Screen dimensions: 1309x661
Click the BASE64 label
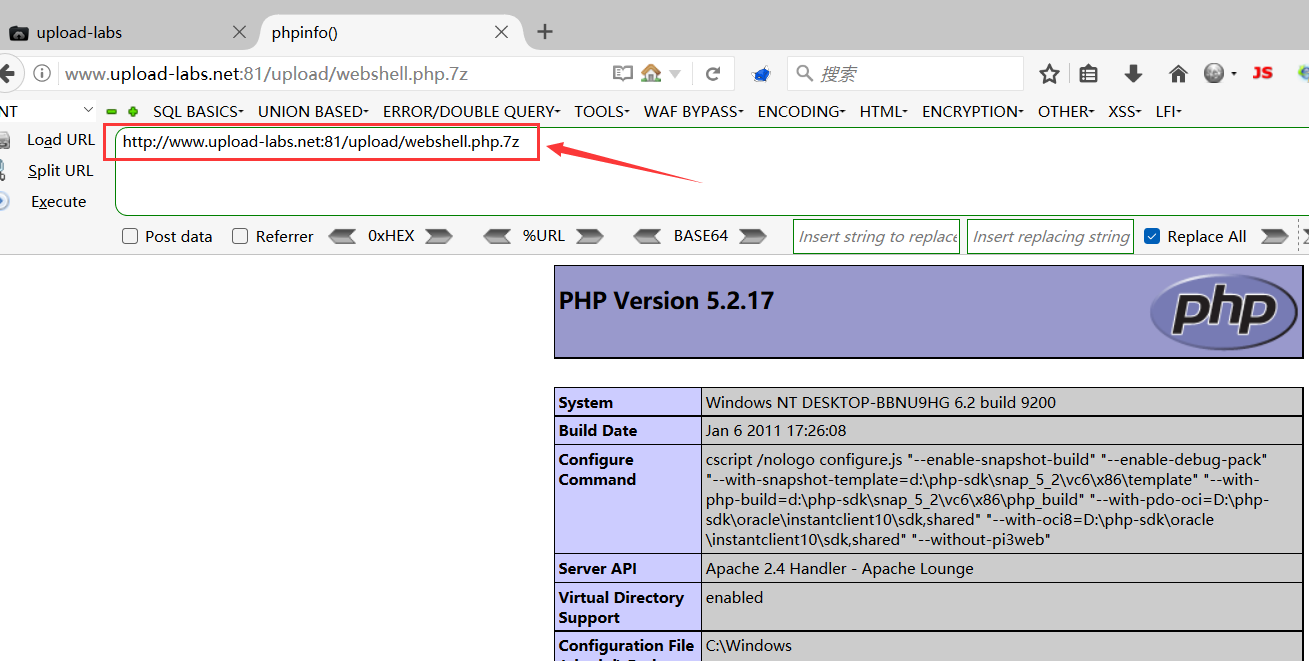[x=700, y=236]
